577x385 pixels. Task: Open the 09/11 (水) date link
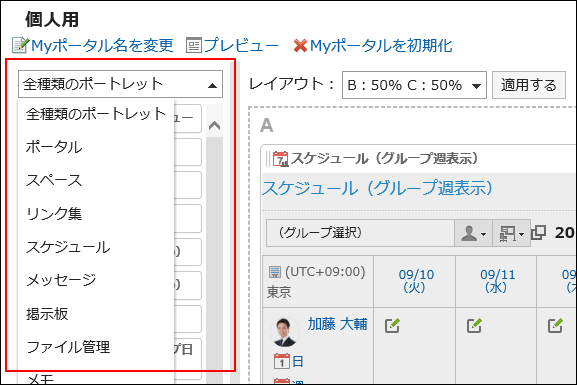pyautogui.click(x=498, y=281)
